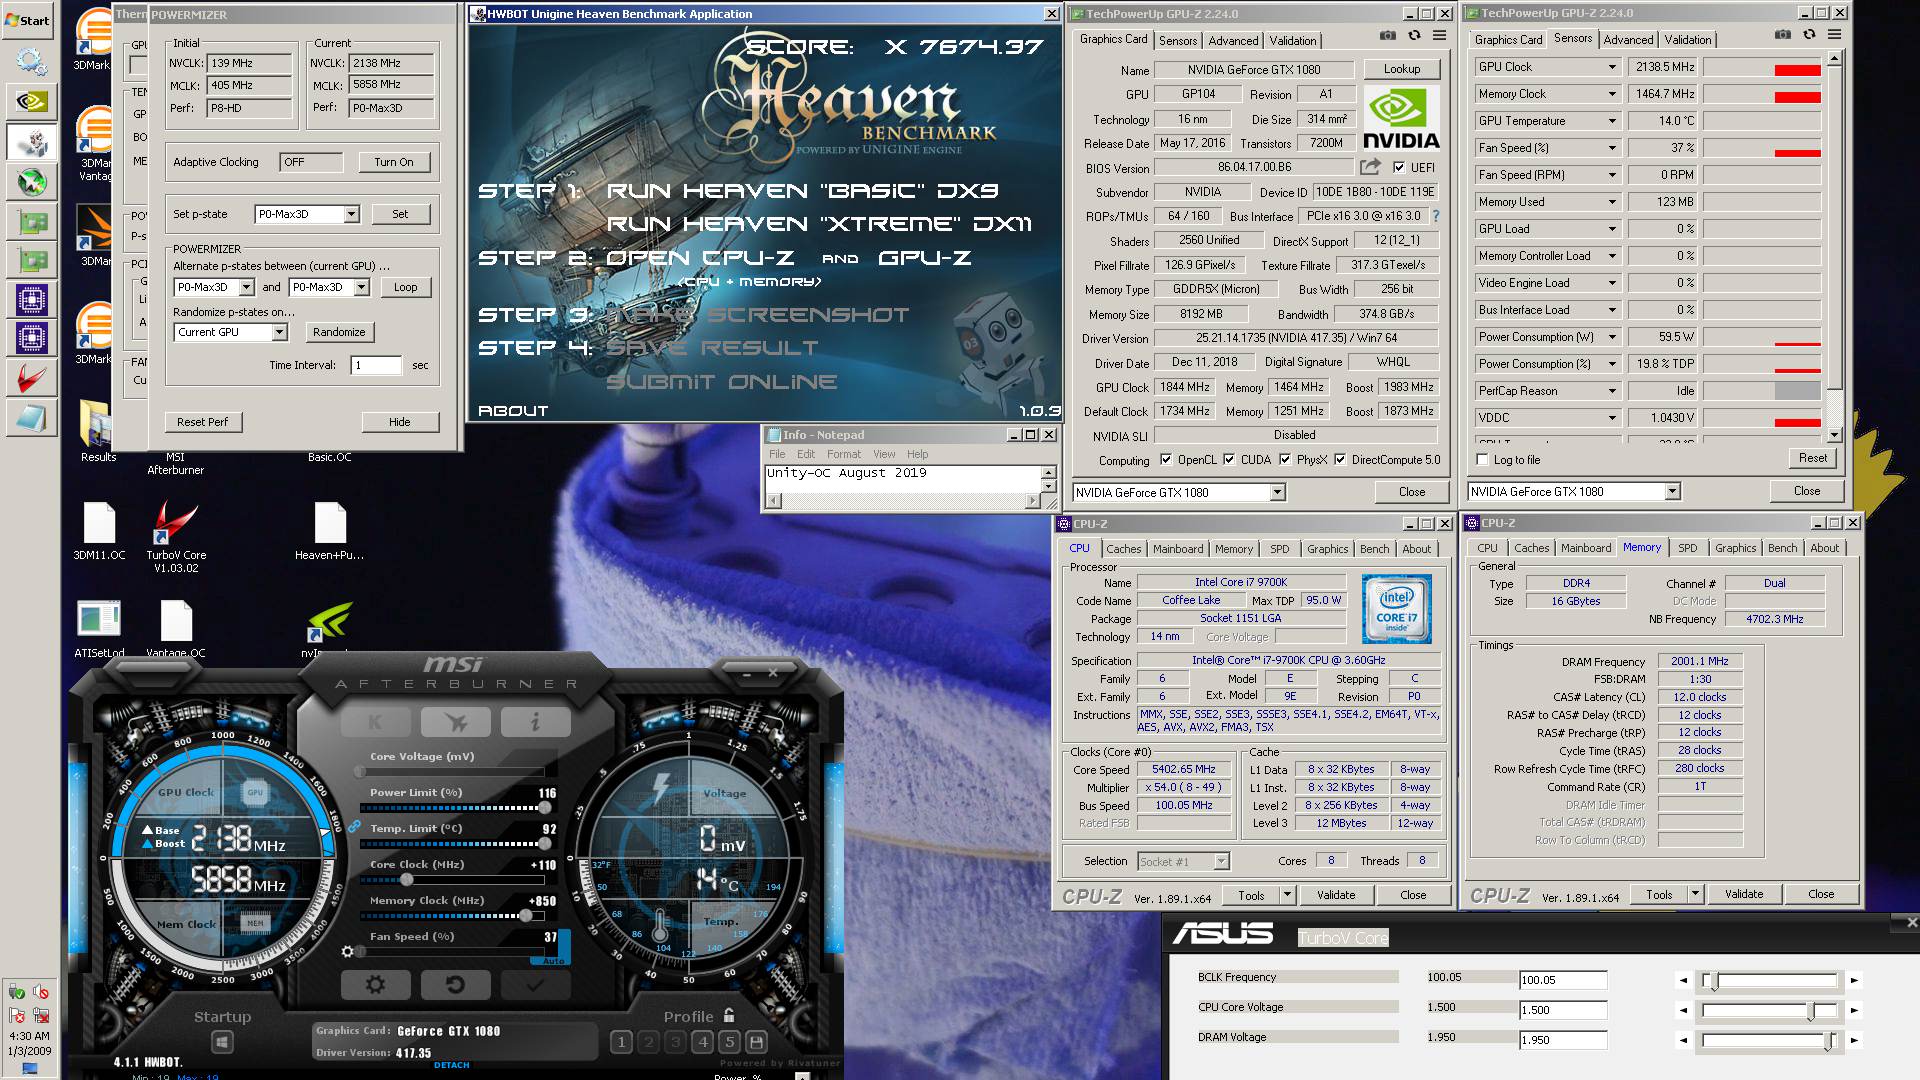Viewport: 1920px width, 1080px height.
Task: Select Afterburner profile slot 5
Action: [x=729, y=1042]
